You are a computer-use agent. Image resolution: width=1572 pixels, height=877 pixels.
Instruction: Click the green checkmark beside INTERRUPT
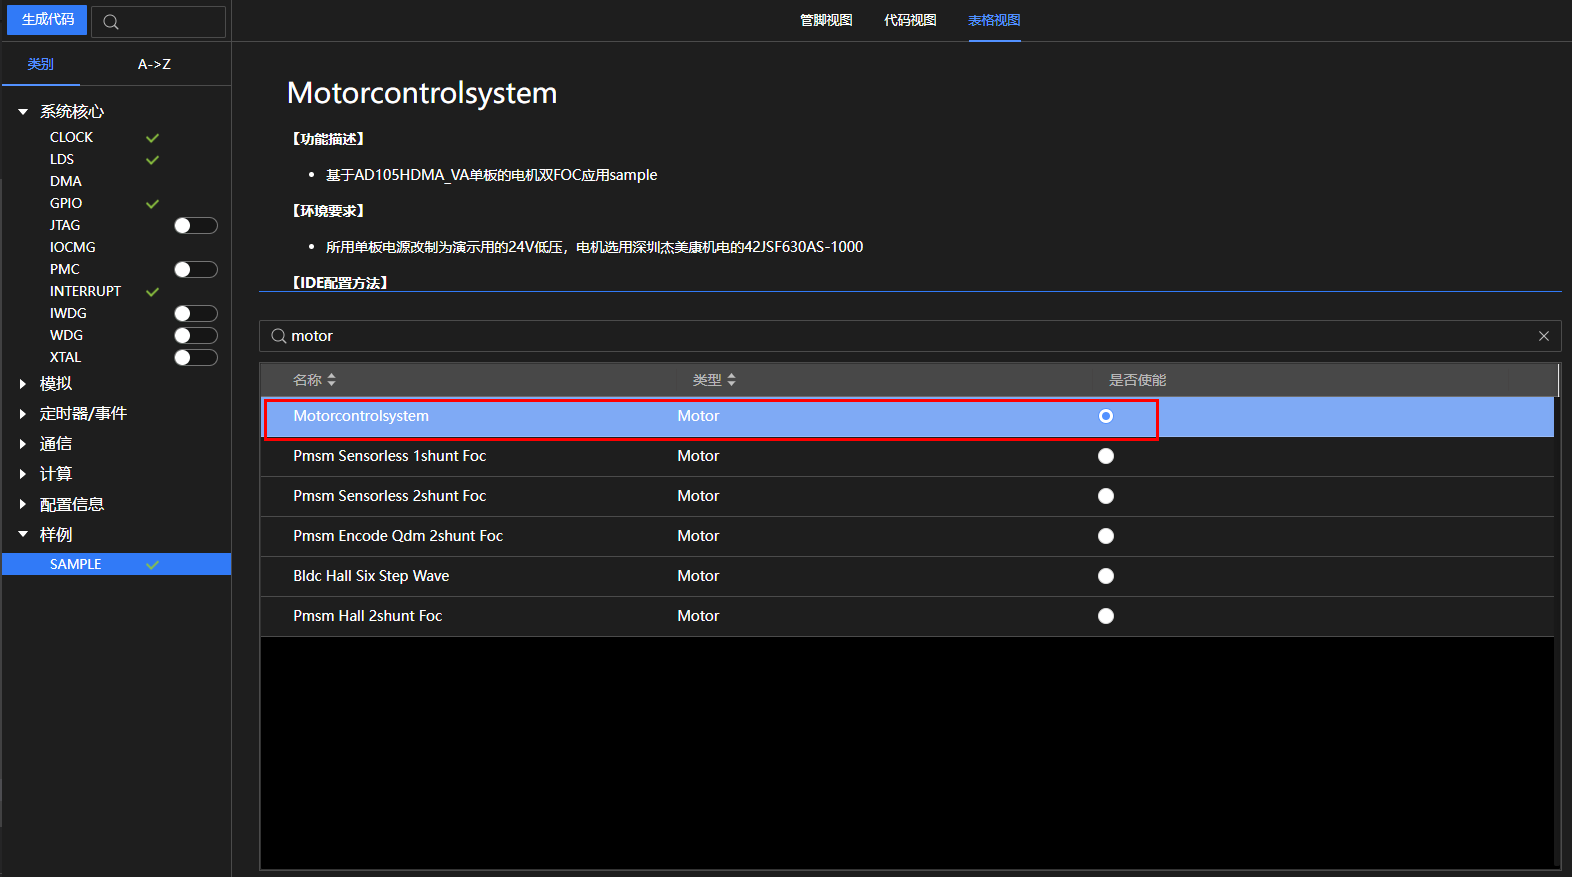[152, 292]
